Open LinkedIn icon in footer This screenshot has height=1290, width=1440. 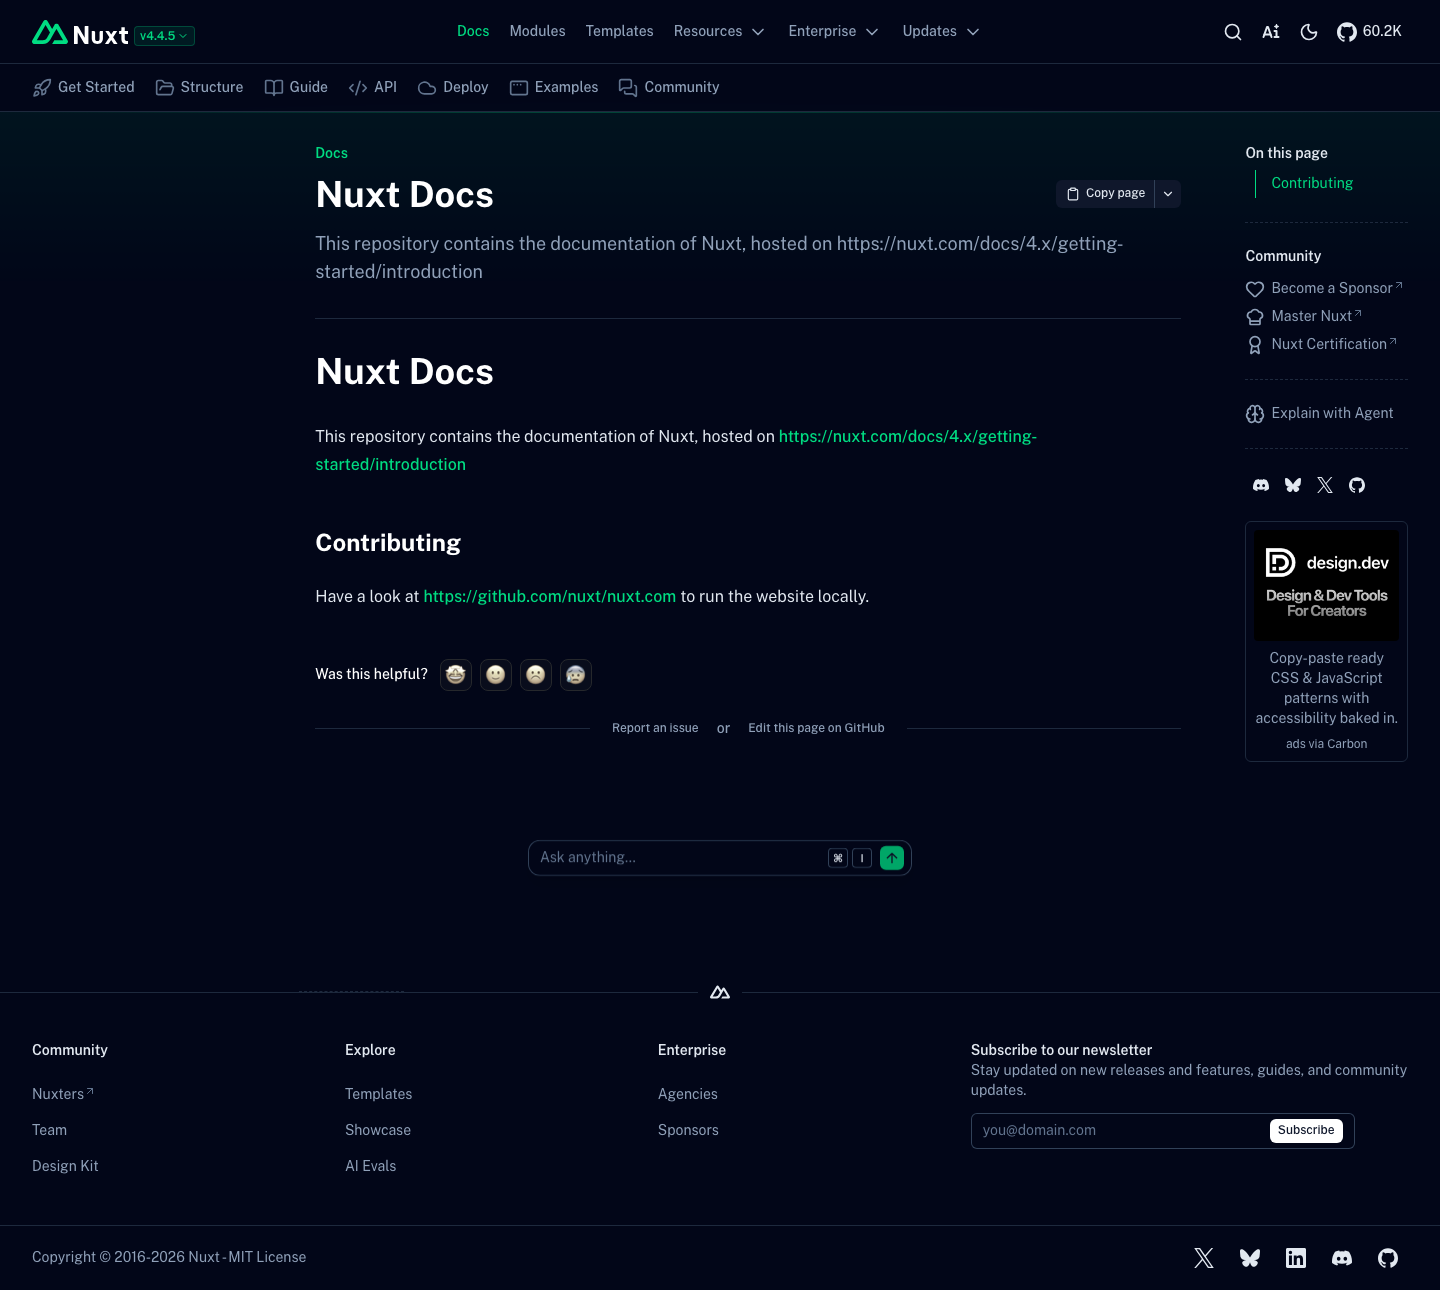click(1296, 1258)
